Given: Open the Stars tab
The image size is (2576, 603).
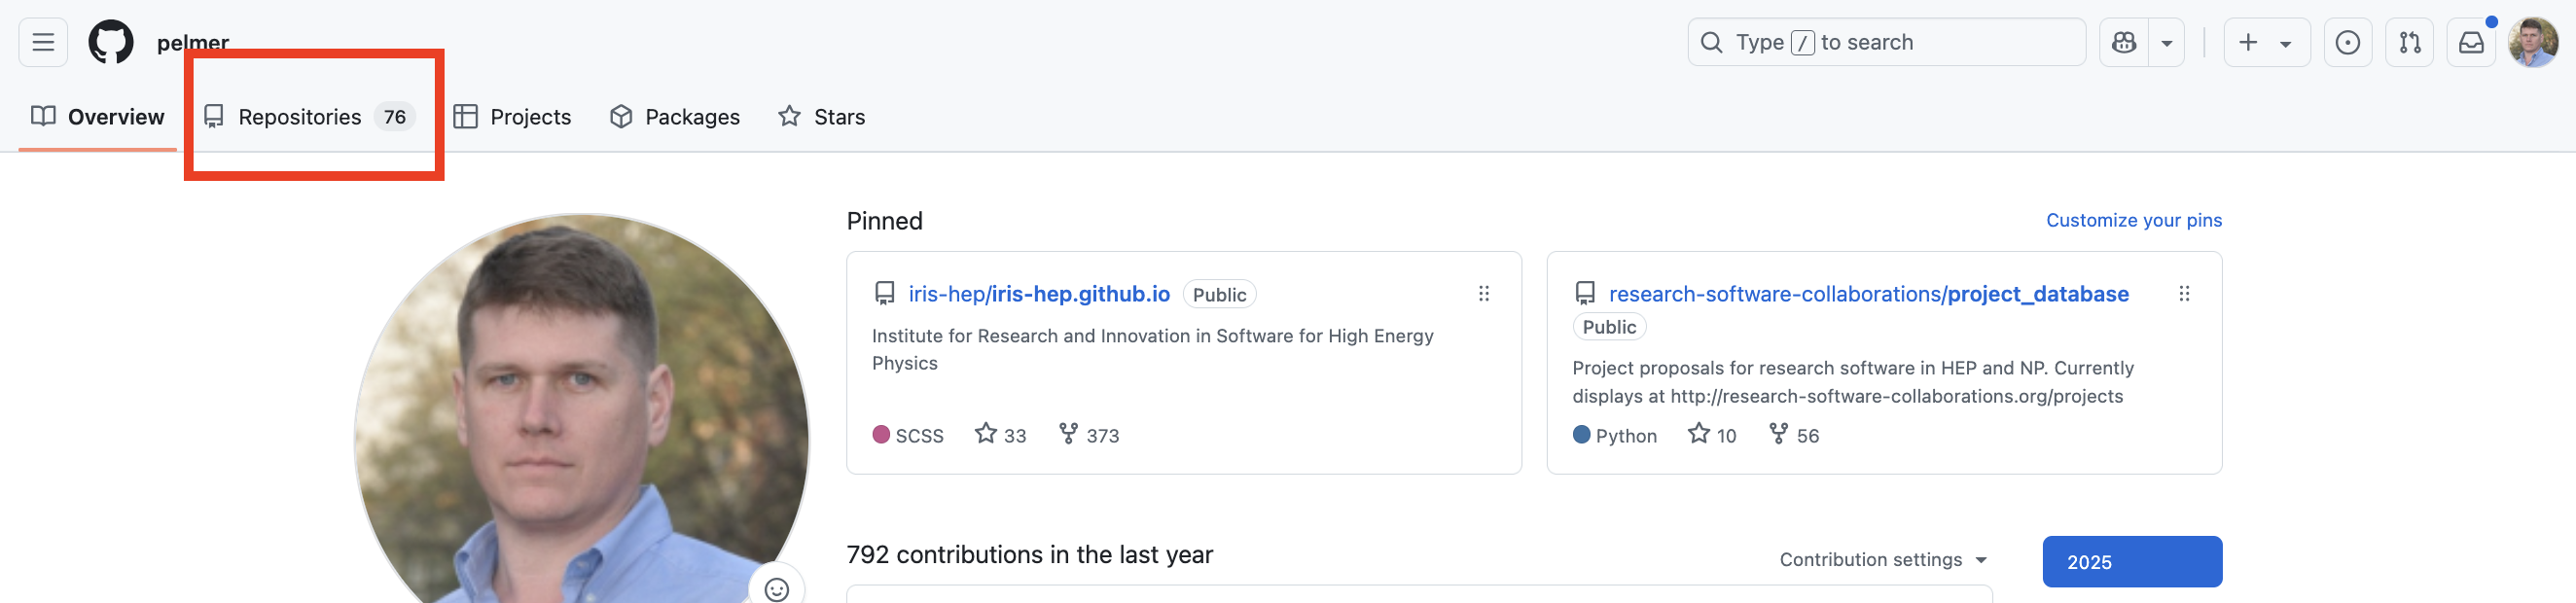Looking at the screenshot, I should click(x=822, y=117).
